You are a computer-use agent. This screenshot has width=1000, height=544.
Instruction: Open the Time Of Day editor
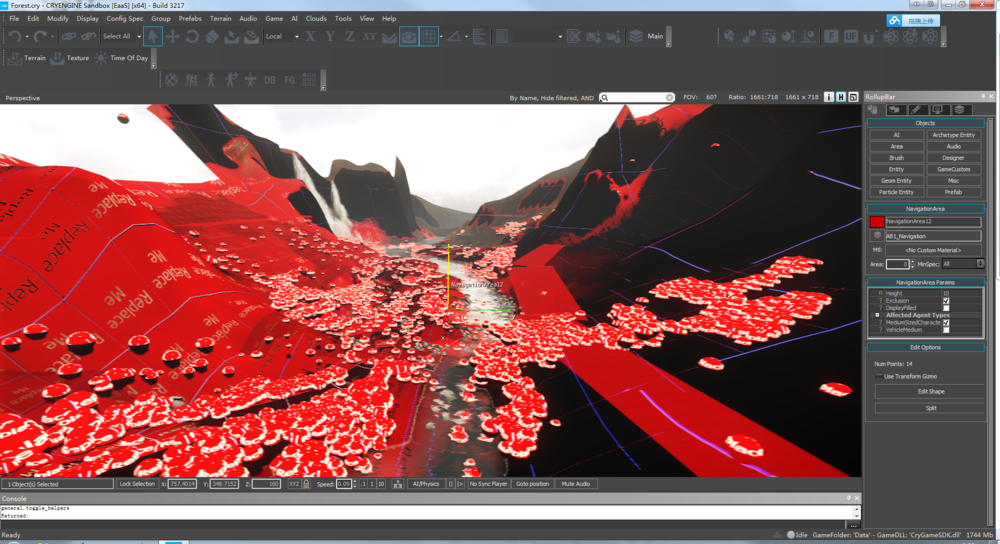click(x=121, y=58)
